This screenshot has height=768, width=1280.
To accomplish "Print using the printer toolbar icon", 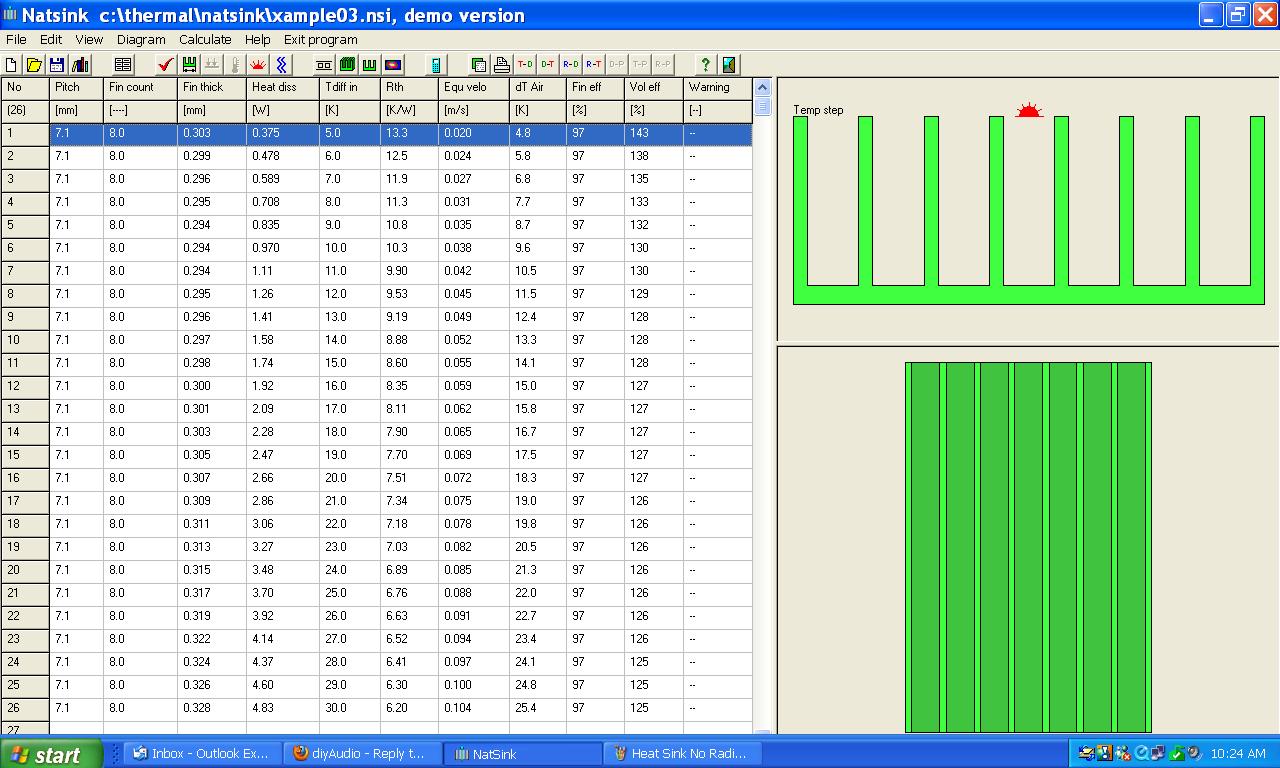I will [x=502, y=65].
